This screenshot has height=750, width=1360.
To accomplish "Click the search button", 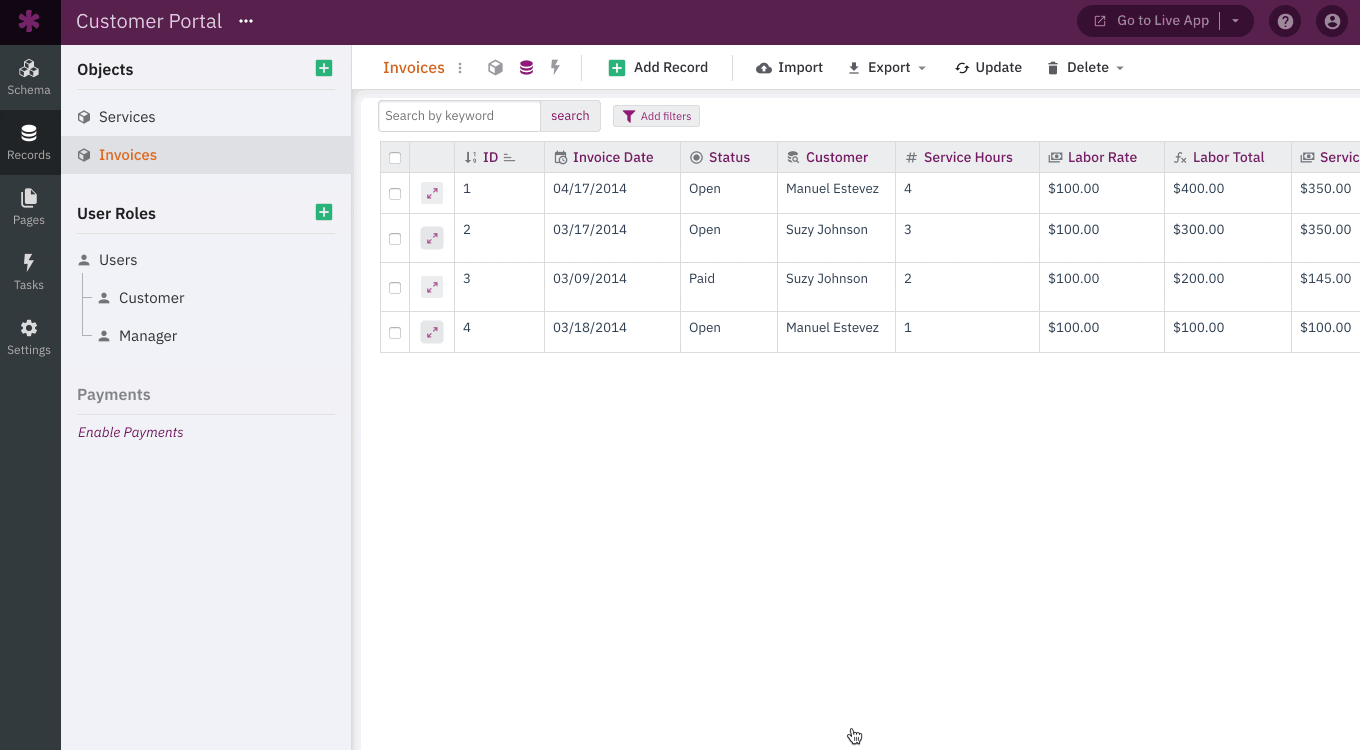I will 570,116.
